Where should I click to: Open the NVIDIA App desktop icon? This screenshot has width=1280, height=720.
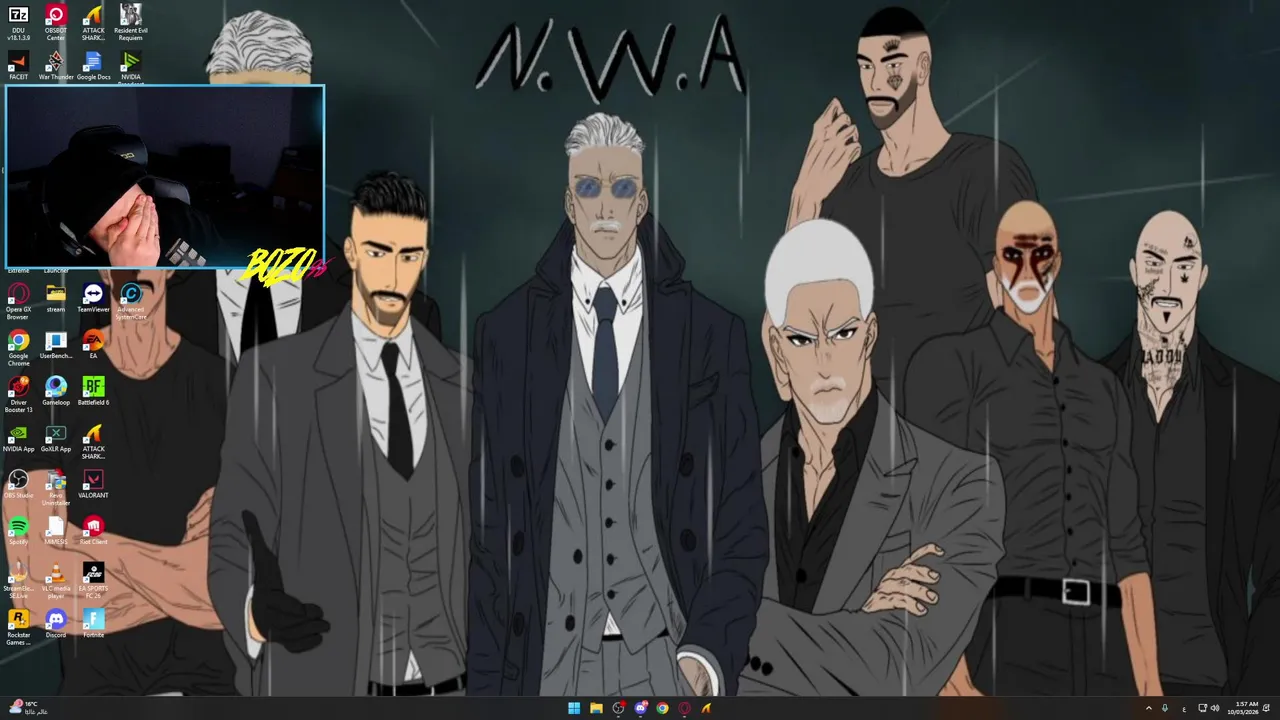tap(18, 438)
